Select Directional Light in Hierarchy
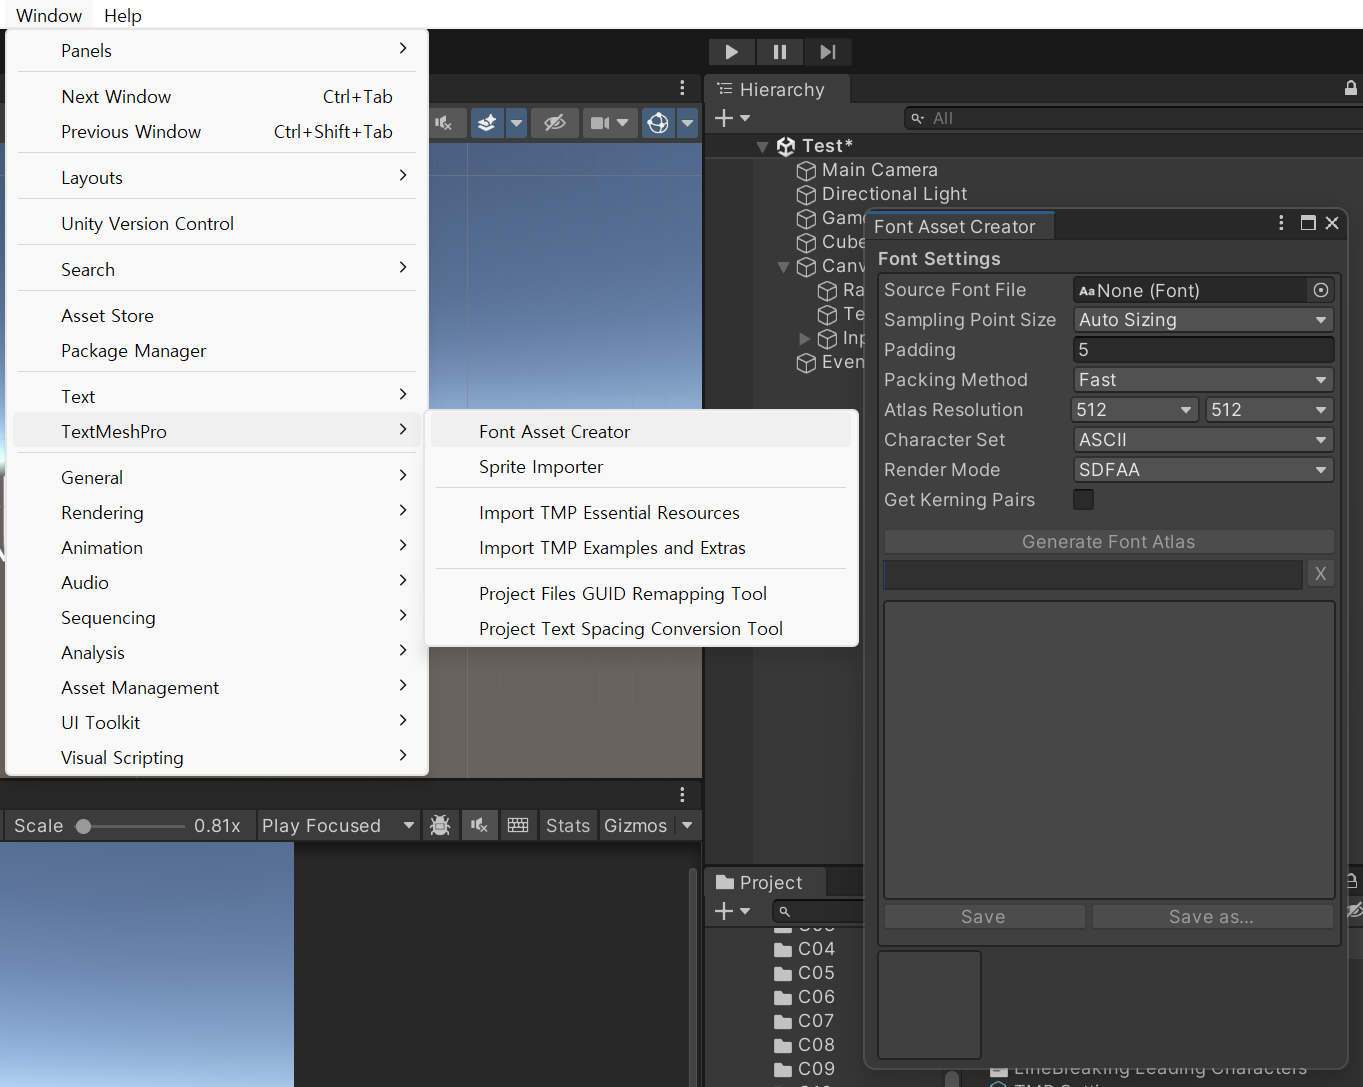The image size is (1363, 1087). [x=894, y=194]
